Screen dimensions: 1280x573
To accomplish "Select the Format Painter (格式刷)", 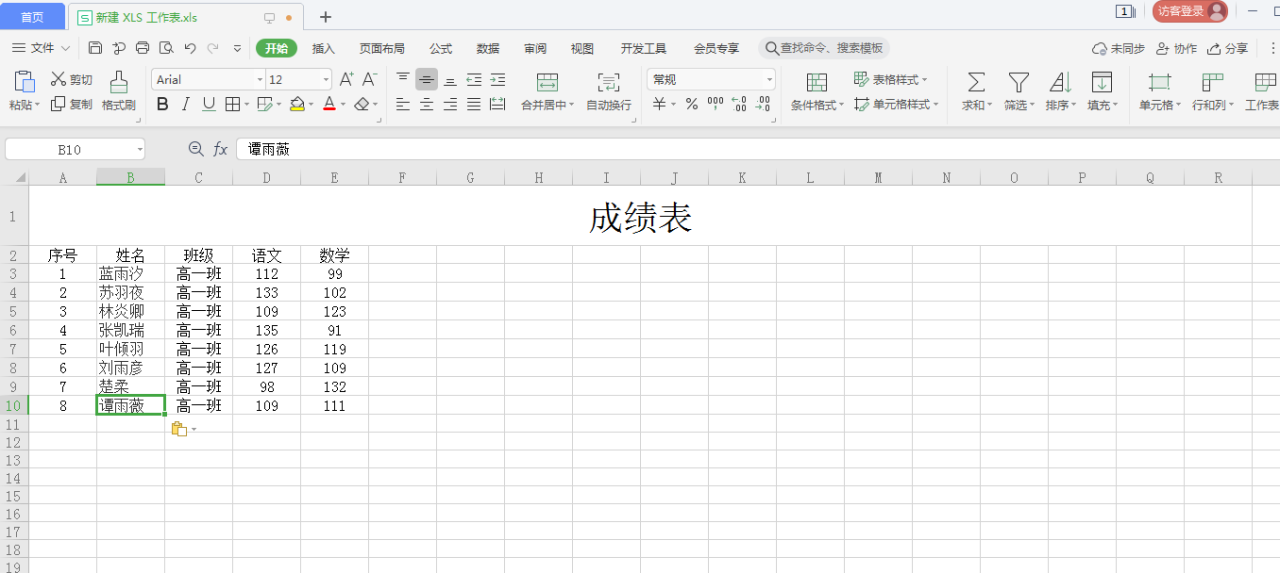I will click(x=118, y=91).
